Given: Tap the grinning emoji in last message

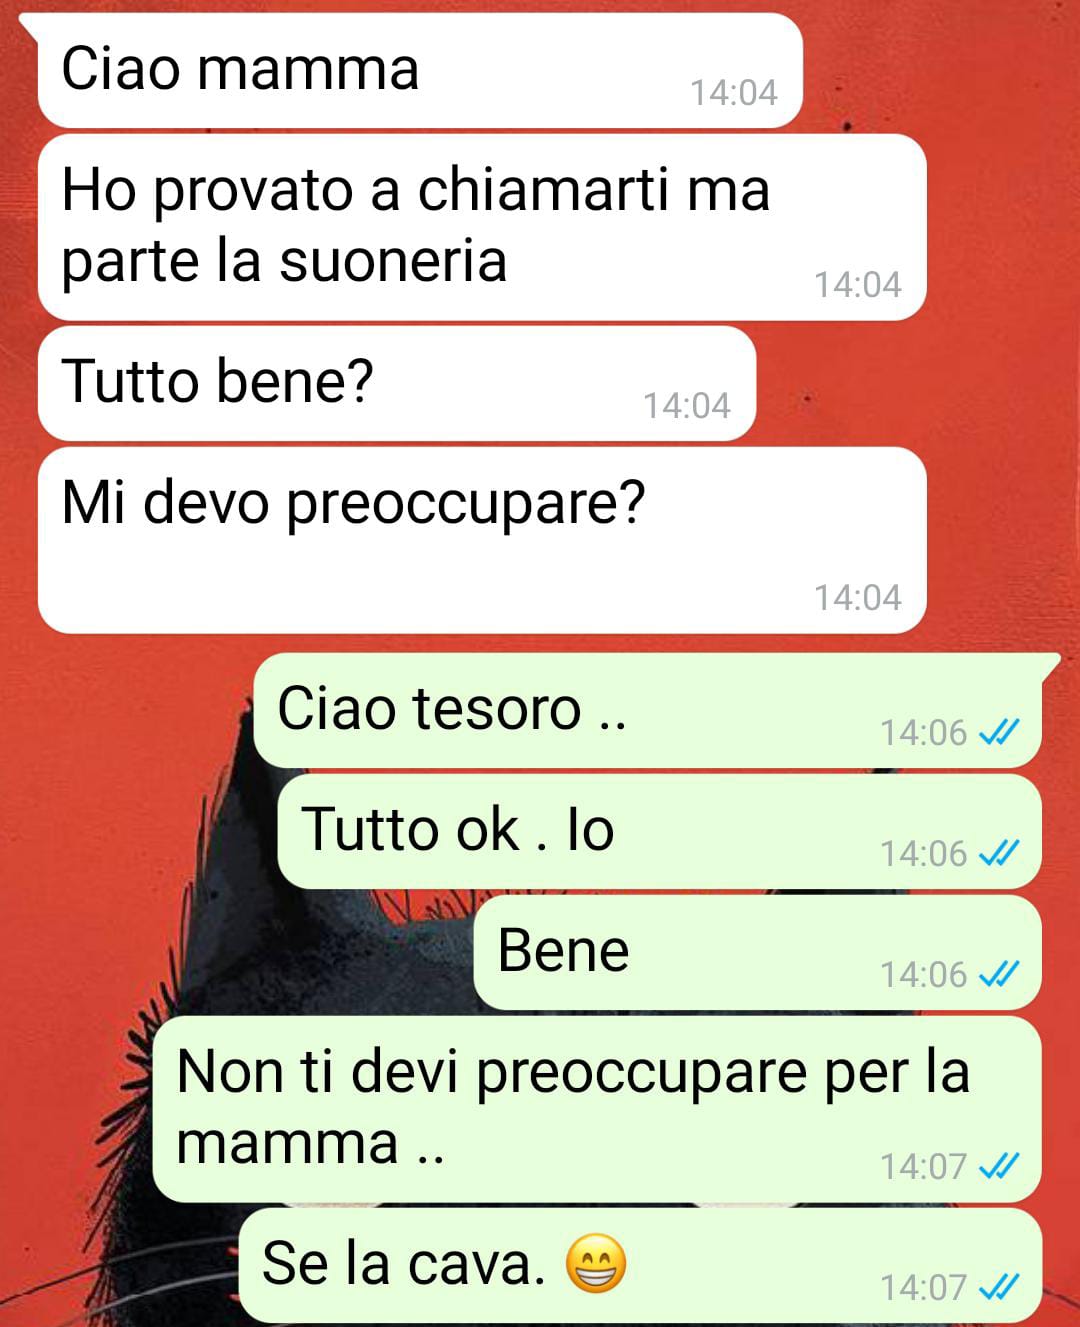Looking at the screenshot, I should 596,1264.
